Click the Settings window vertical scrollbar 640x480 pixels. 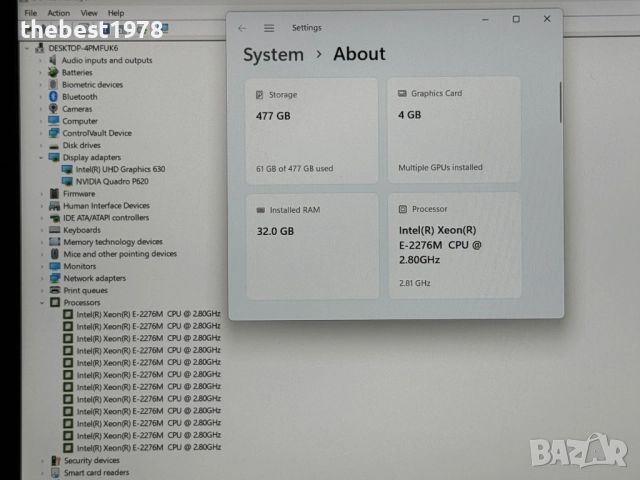560,100
